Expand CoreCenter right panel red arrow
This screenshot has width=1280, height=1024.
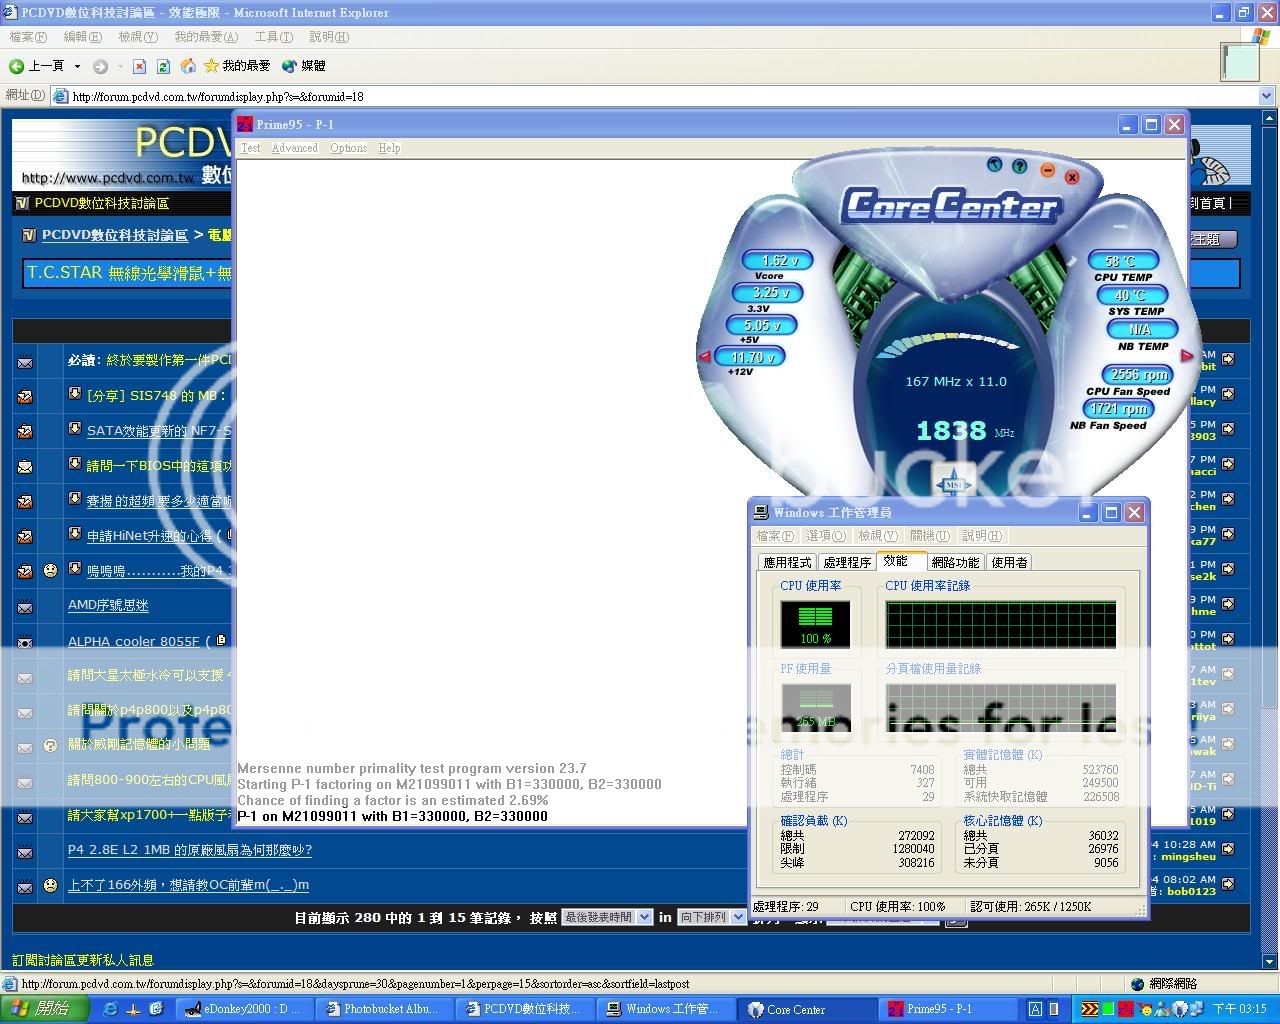pos(1187,356)
